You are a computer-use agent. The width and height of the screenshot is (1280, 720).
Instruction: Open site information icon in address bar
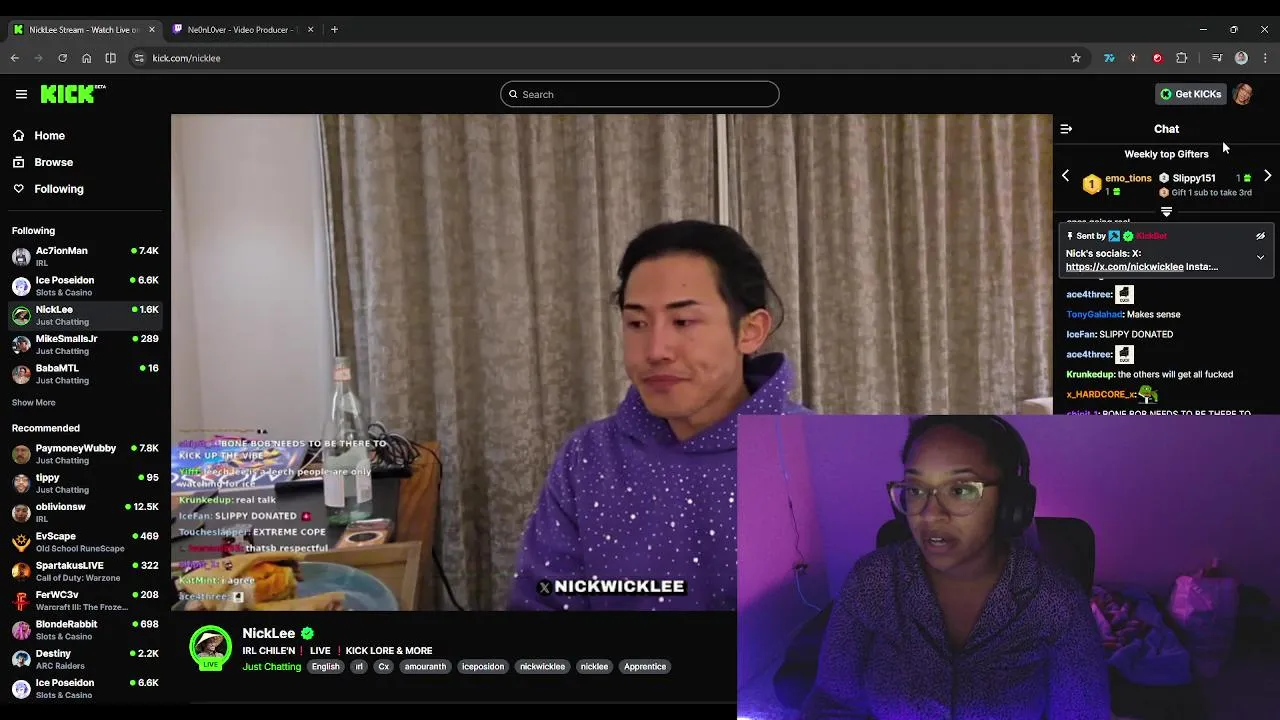tap(139, 58)
